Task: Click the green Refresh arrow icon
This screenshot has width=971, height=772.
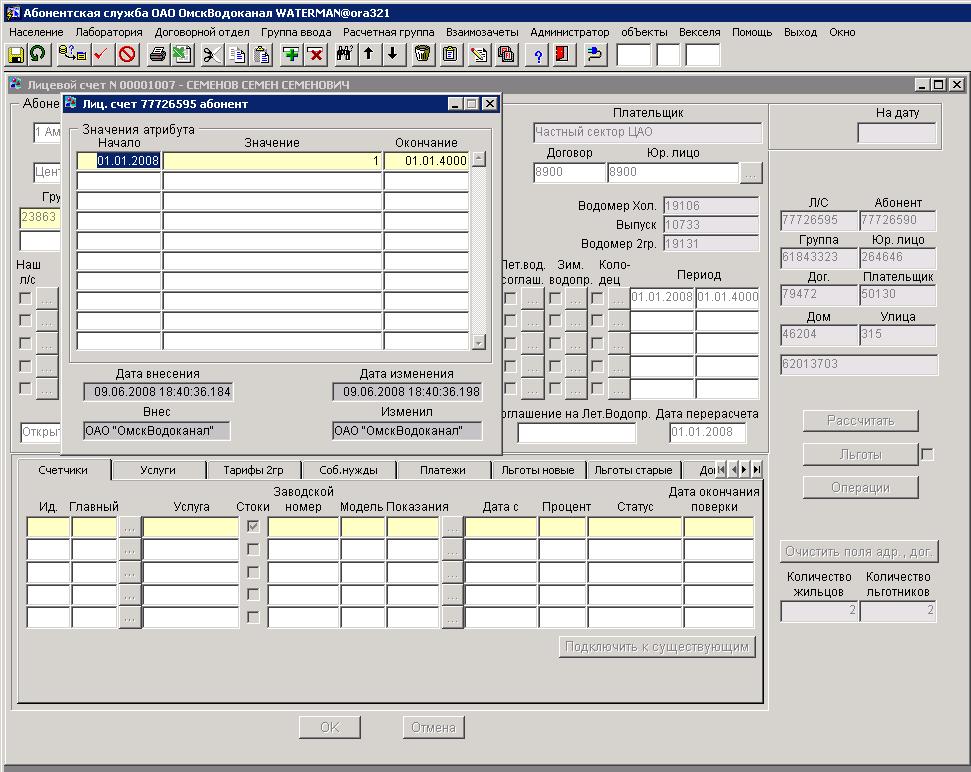Action: [38, 54]
